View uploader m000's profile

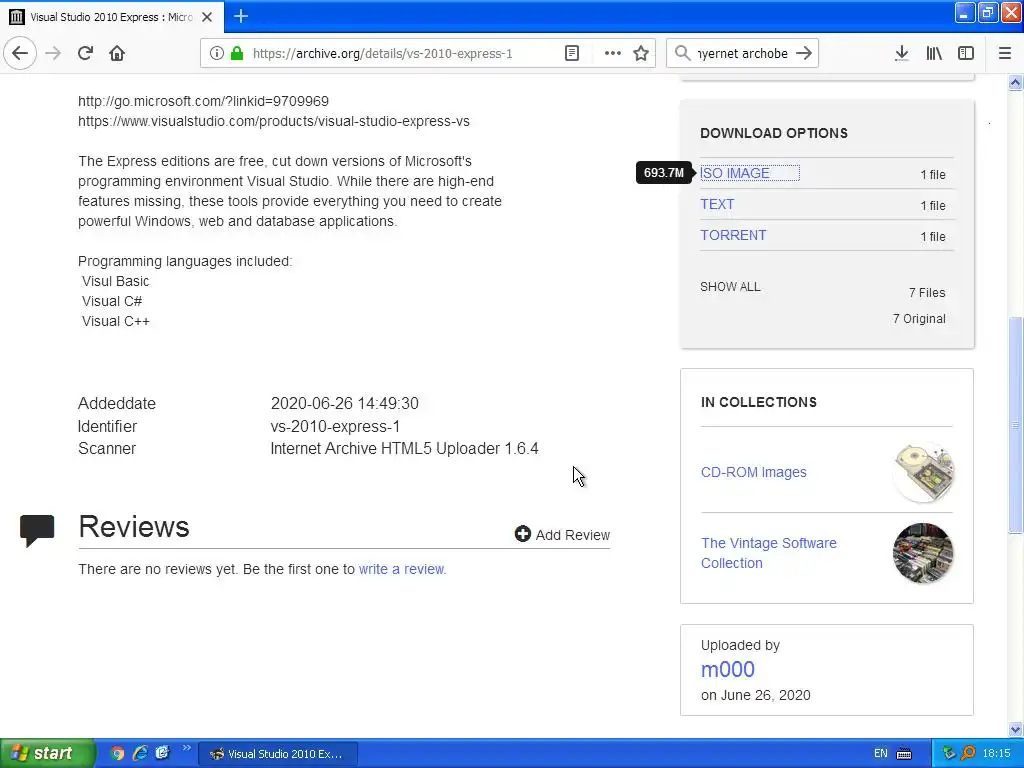click(728, 669)
